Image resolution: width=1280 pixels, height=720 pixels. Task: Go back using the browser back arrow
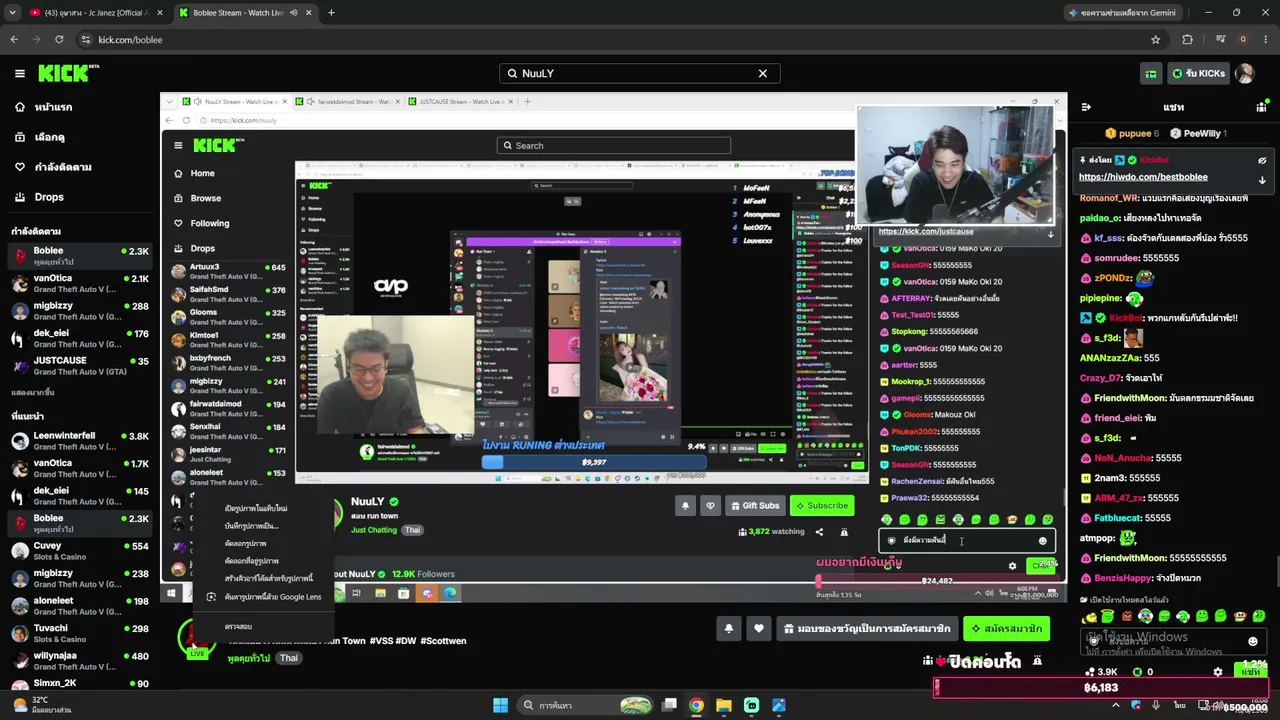(14, 39)
